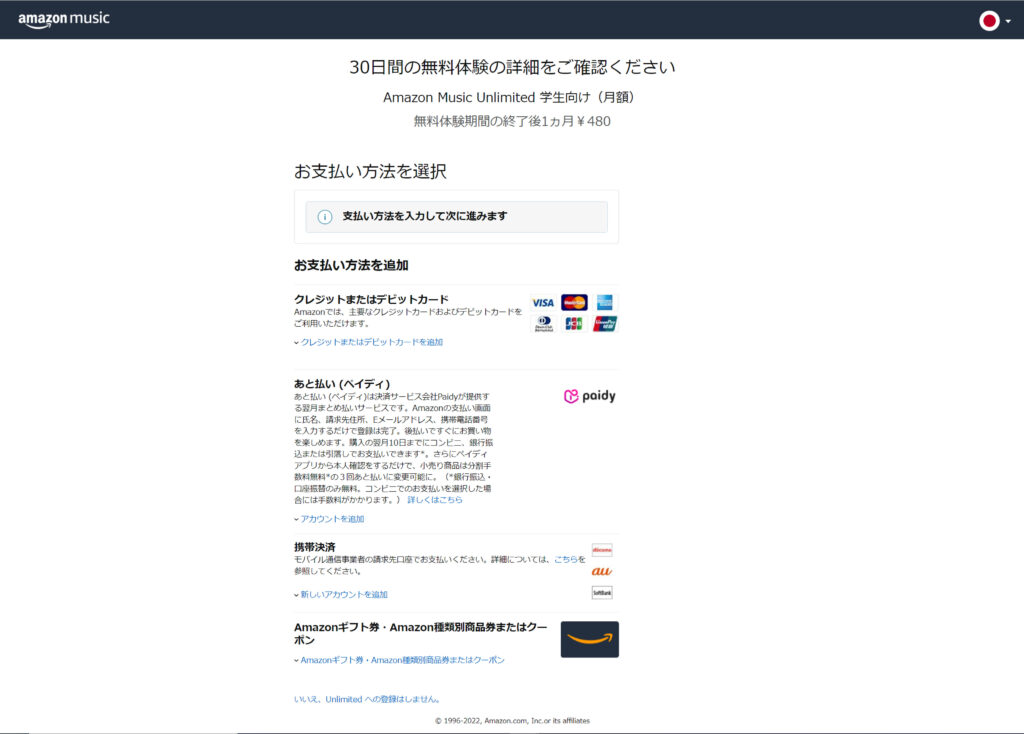Click the Amazon Music logo
The width and height of the screenshot is (1024, 734).
pyautogui.click(x=64, y=20)
